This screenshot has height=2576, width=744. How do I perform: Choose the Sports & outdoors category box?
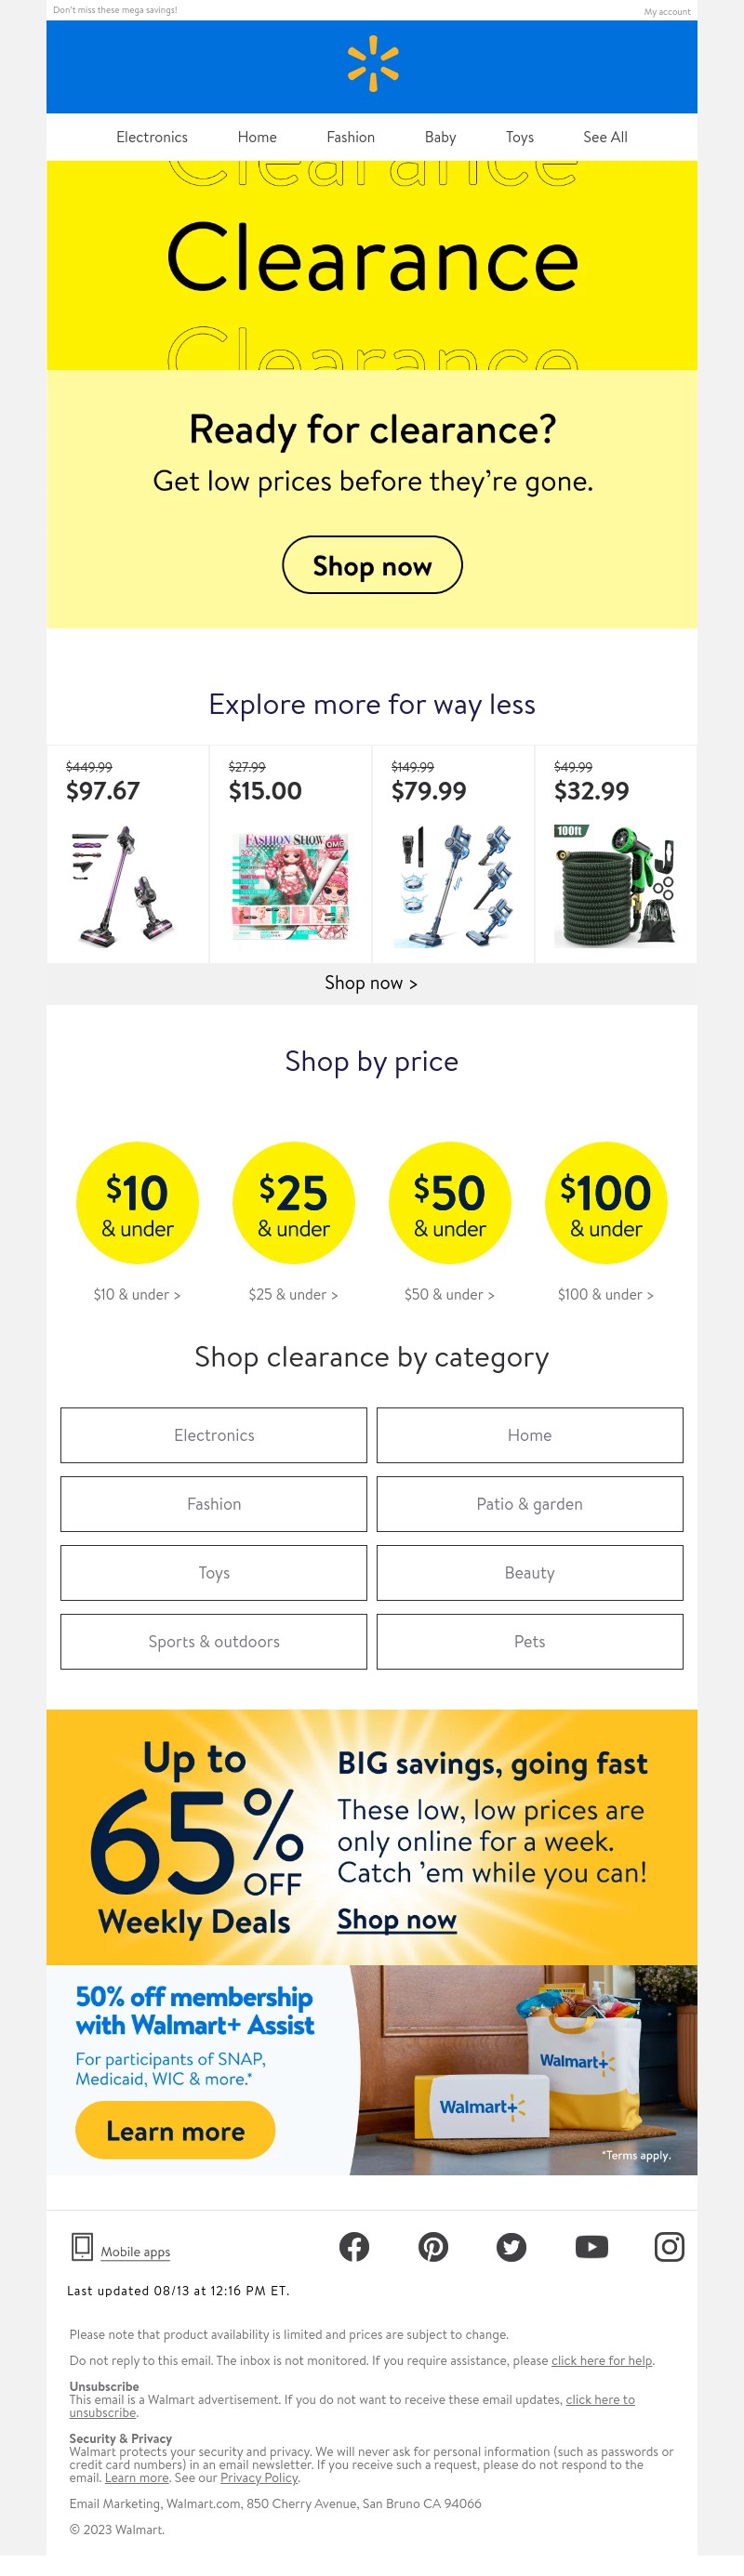214,1641
